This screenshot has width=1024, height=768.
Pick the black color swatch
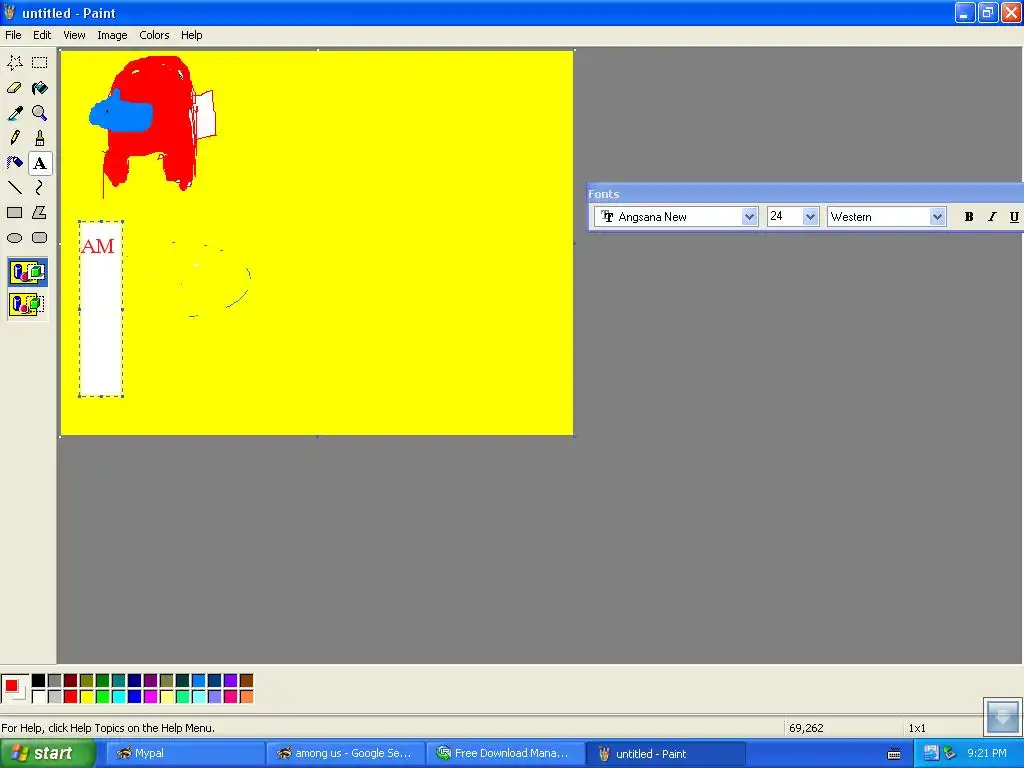click(39, 681)
